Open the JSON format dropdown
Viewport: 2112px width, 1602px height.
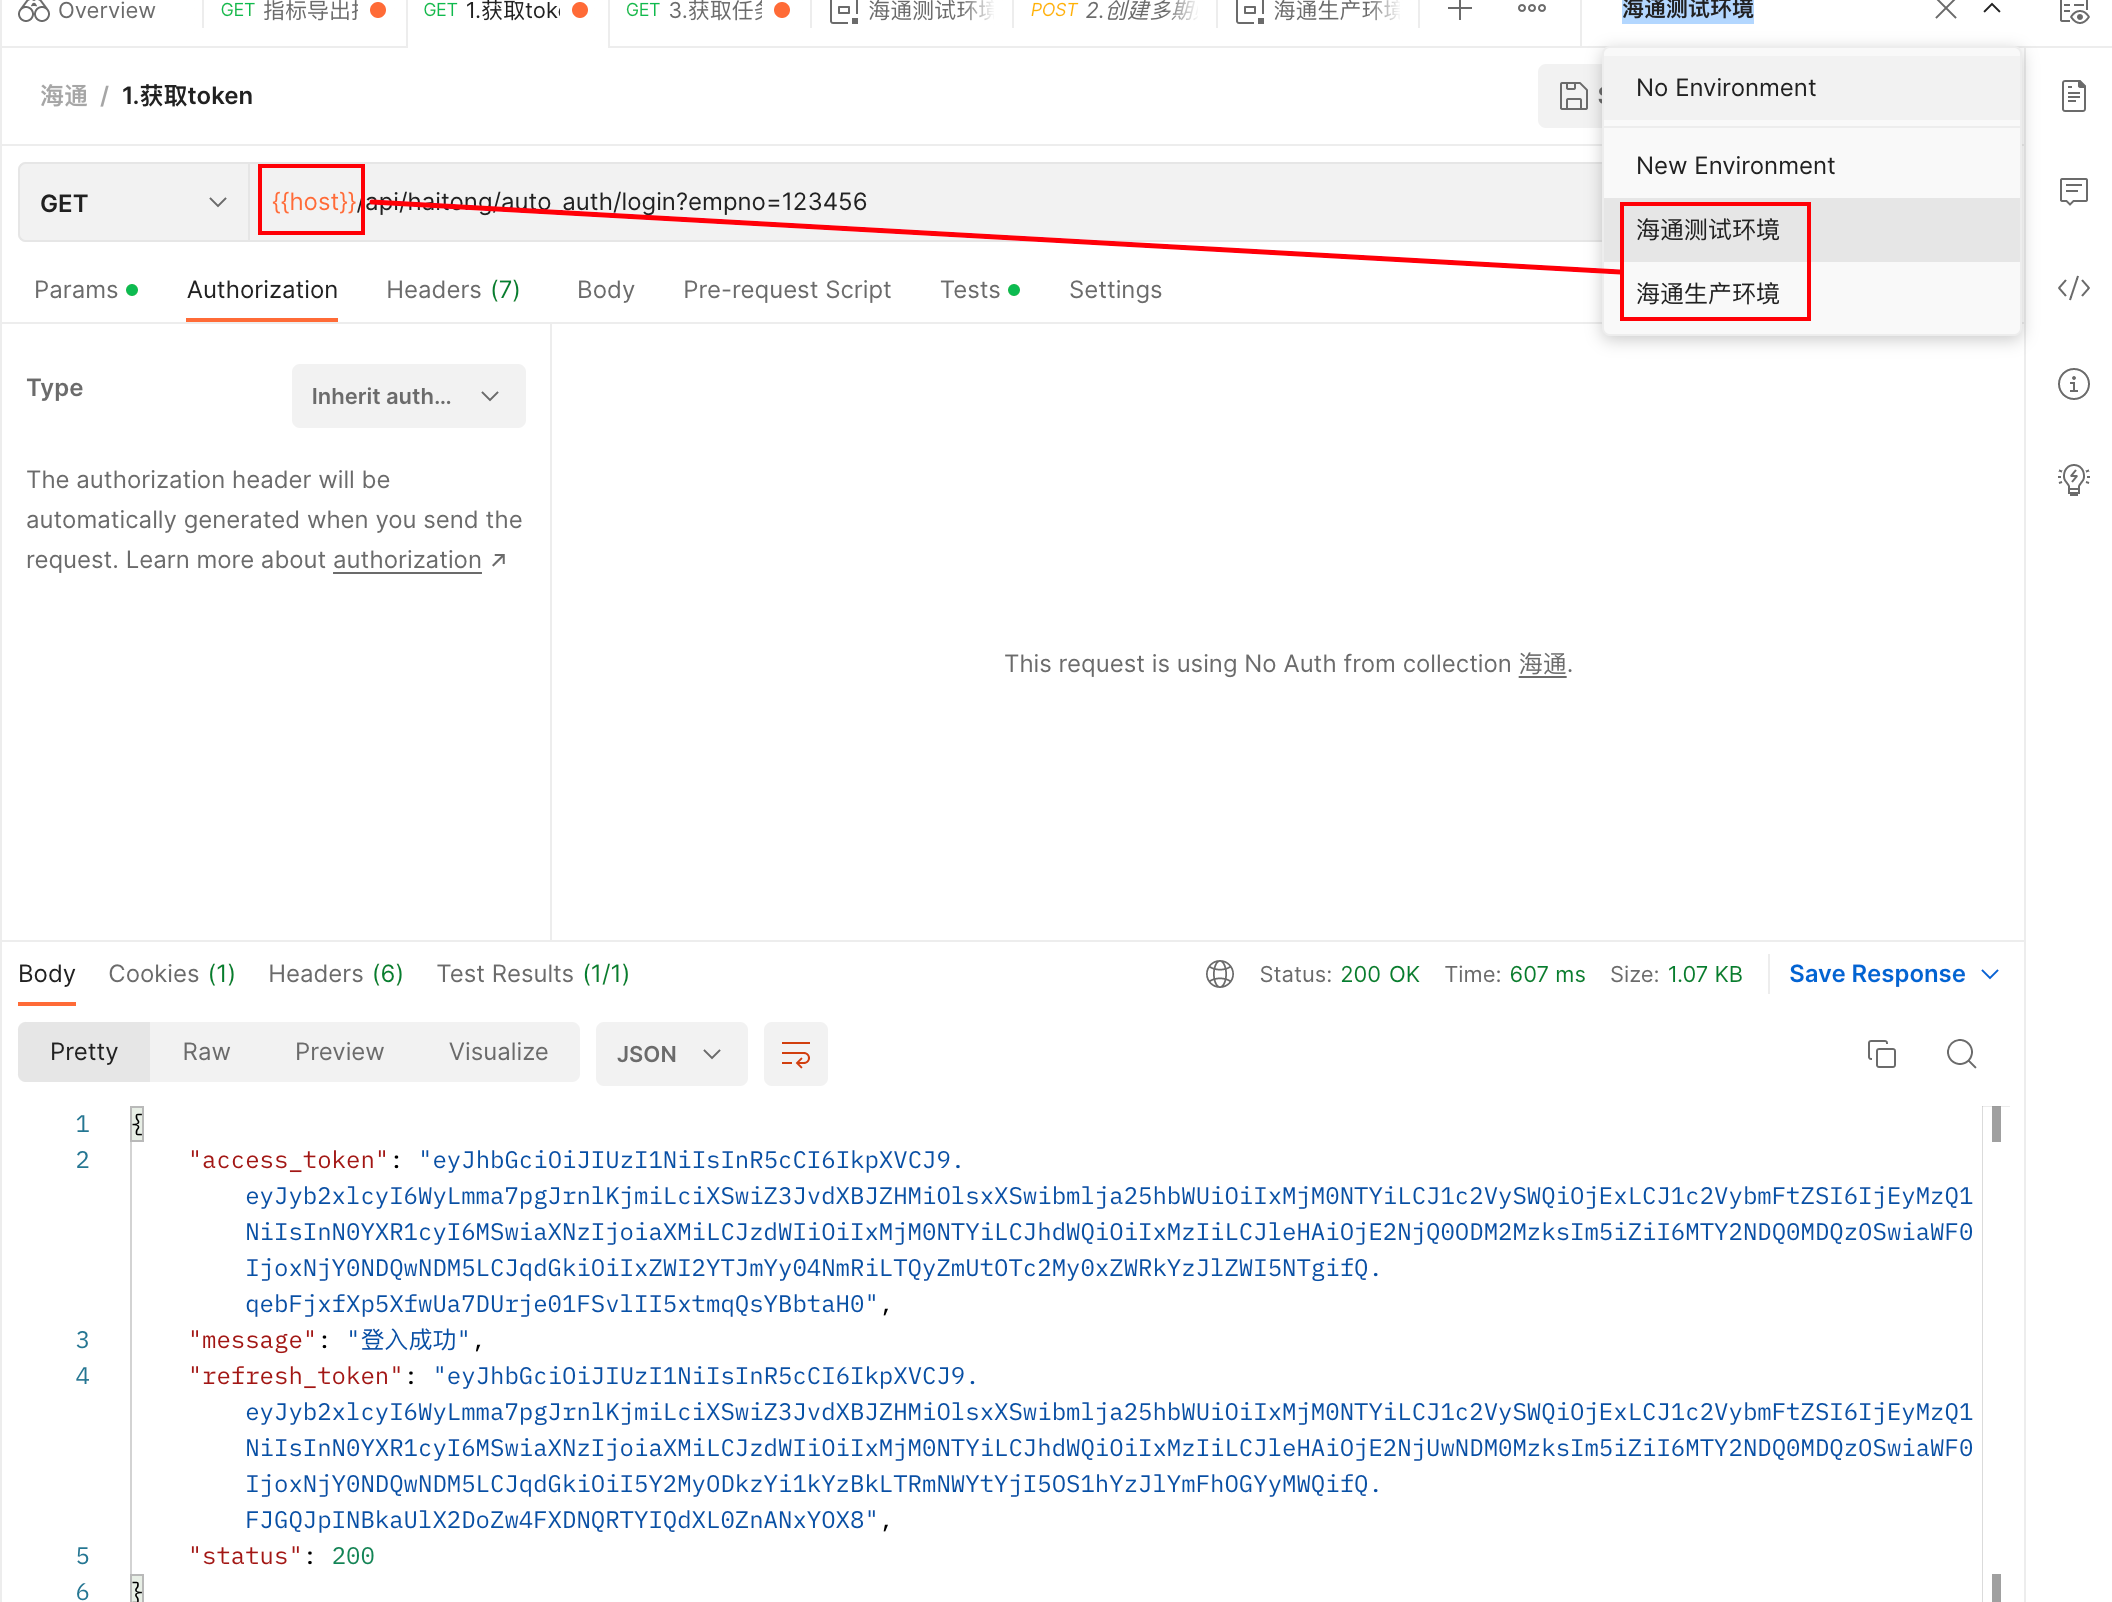670,1054
